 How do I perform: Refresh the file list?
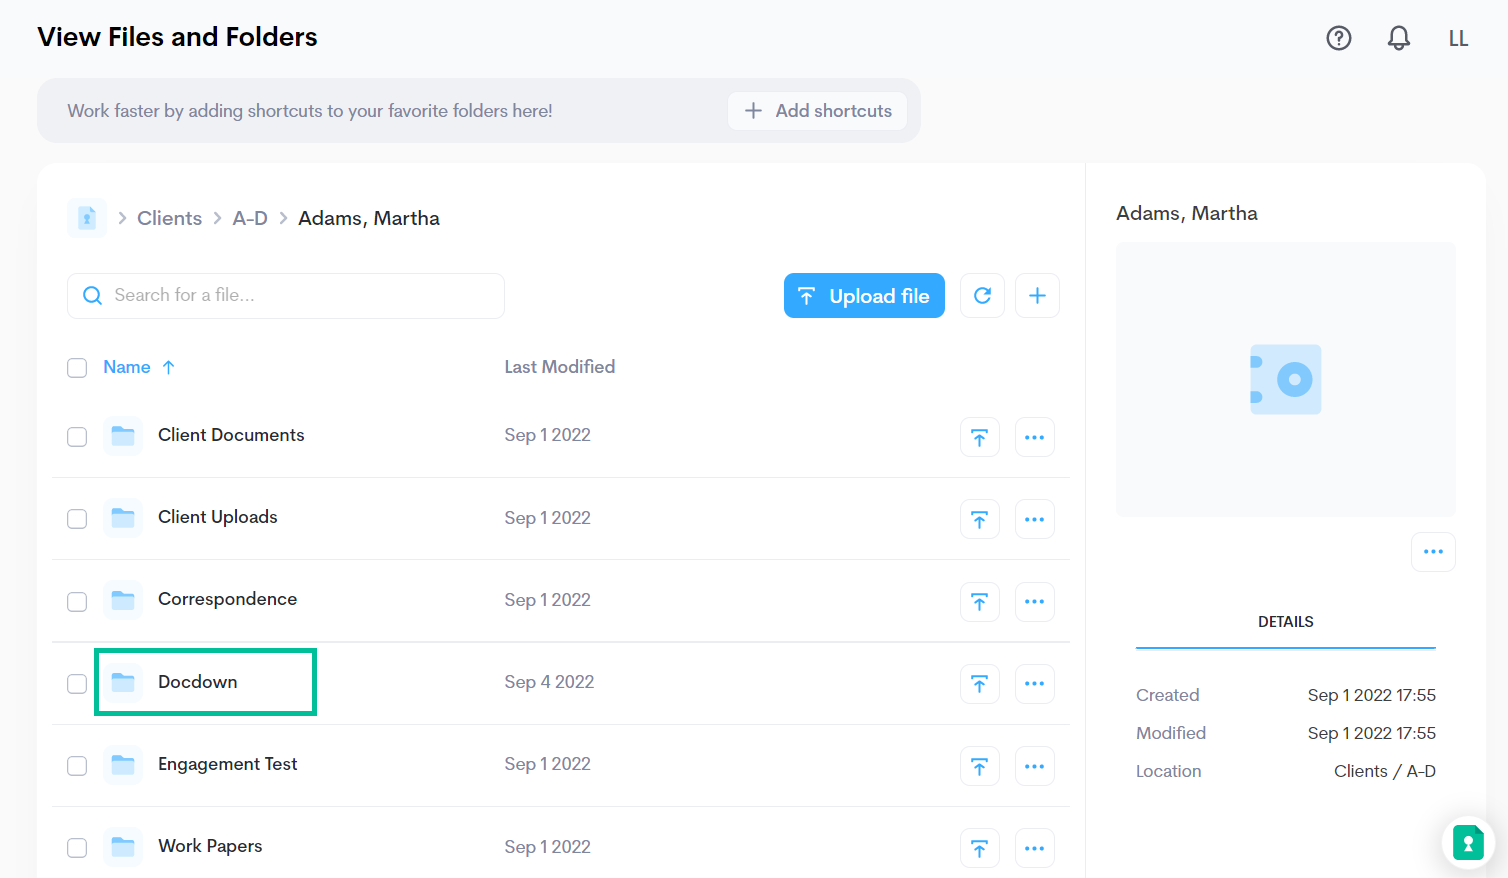click(x=982, y=295)
